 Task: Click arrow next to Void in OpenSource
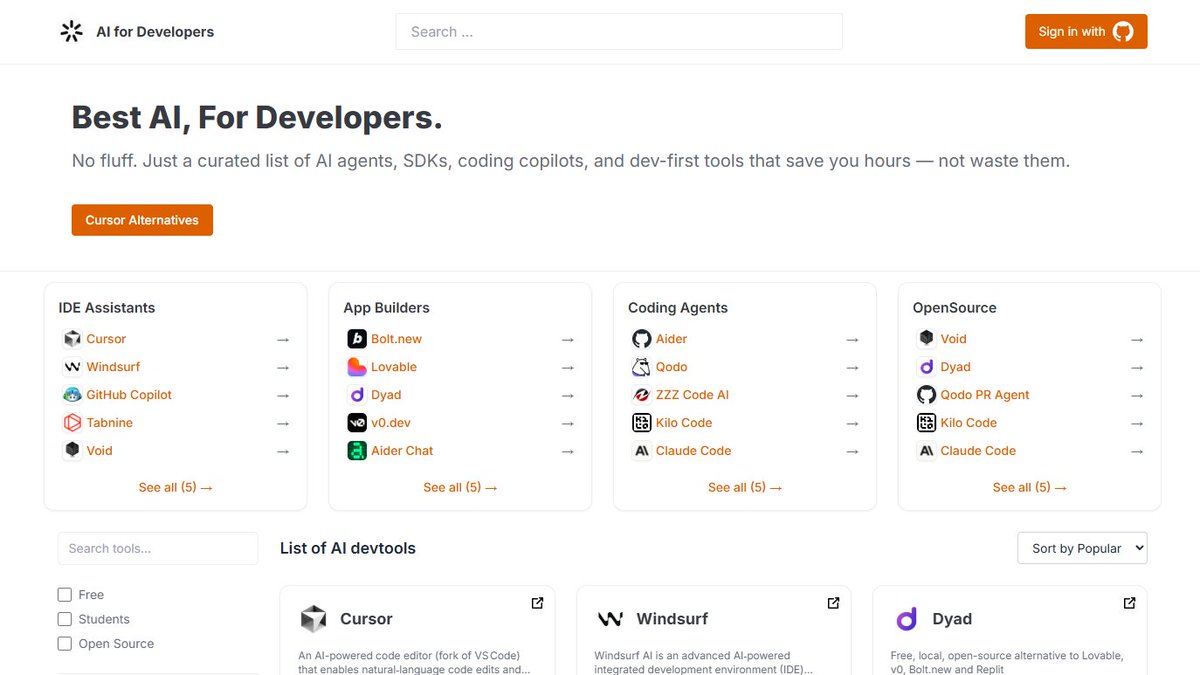pyautogui.click(x=1137, y=340)
